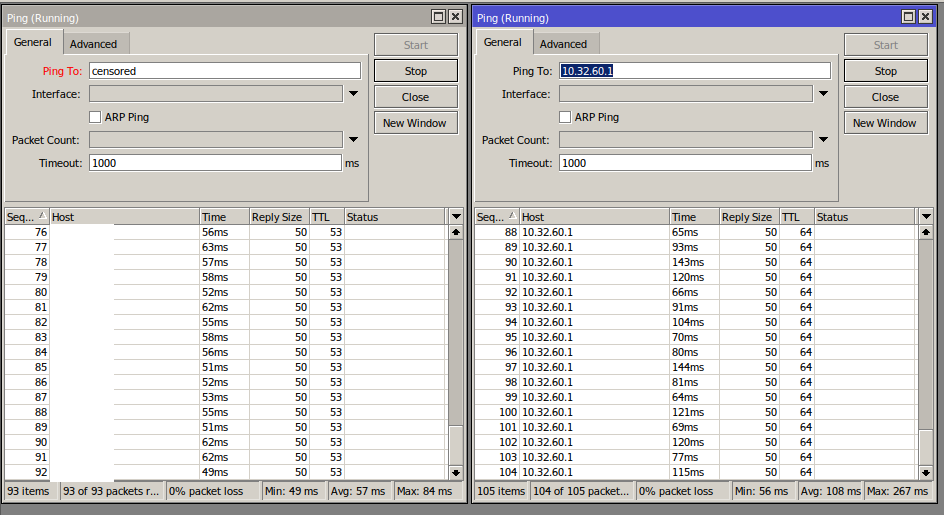Click Timeout field in right window
The width and height of the screenshot is (944, 515).
[686, 163]
